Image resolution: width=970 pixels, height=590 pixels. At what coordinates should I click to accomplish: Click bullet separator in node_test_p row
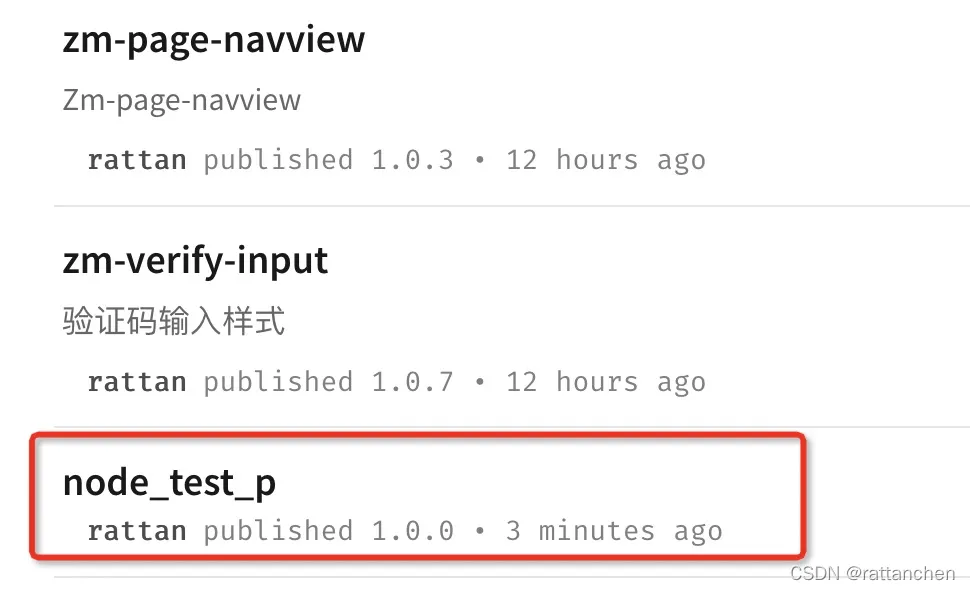coord(481,531)
